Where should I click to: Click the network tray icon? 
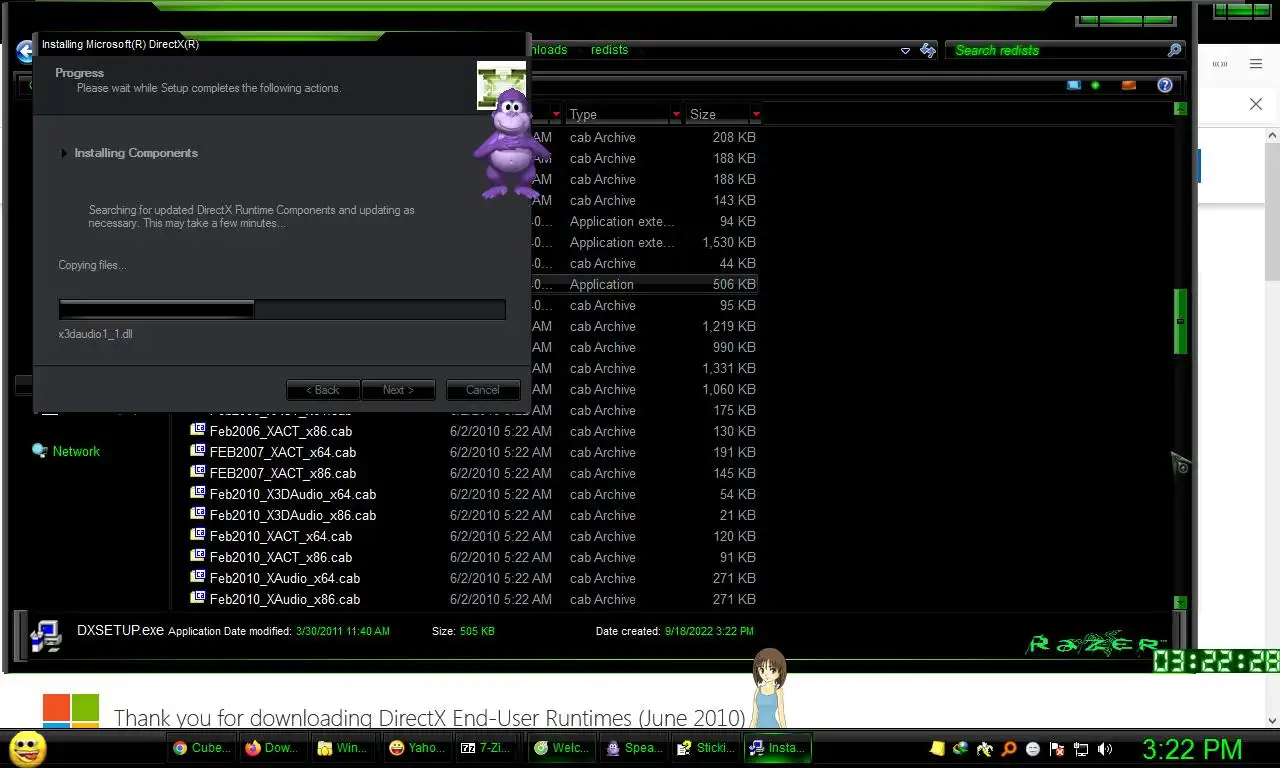pos(1081,748)
